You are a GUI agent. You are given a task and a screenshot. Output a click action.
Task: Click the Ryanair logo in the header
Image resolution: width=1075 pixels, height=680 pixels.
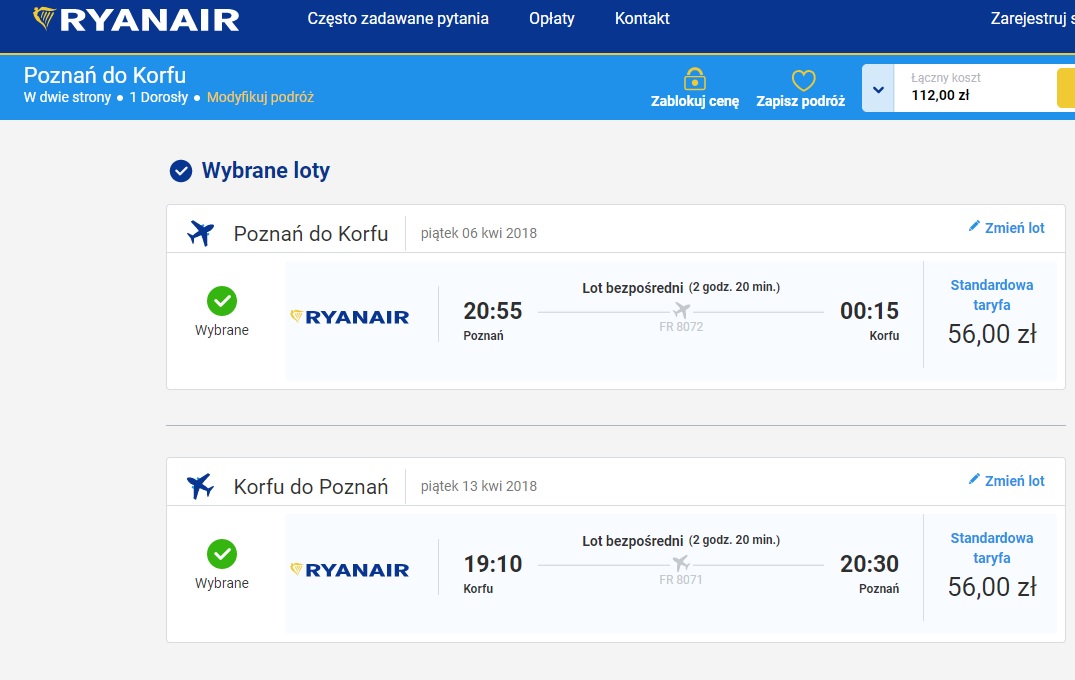click(136, 19)
